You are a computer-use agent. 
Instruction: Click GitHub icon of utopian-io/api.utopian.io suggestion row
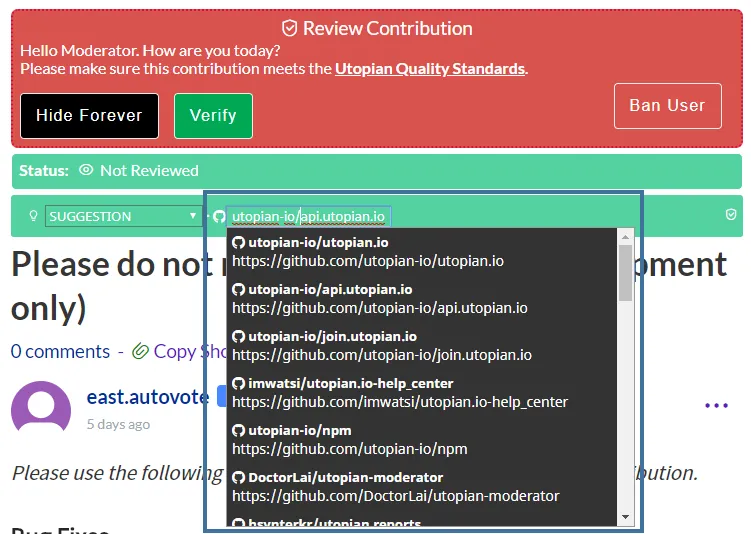tap(239, 290)
